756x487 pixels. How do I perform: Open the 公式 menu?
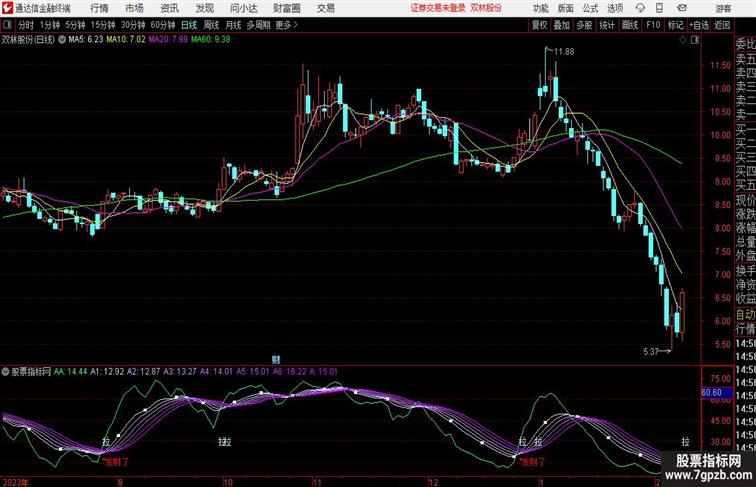click(x=590, y=8)
